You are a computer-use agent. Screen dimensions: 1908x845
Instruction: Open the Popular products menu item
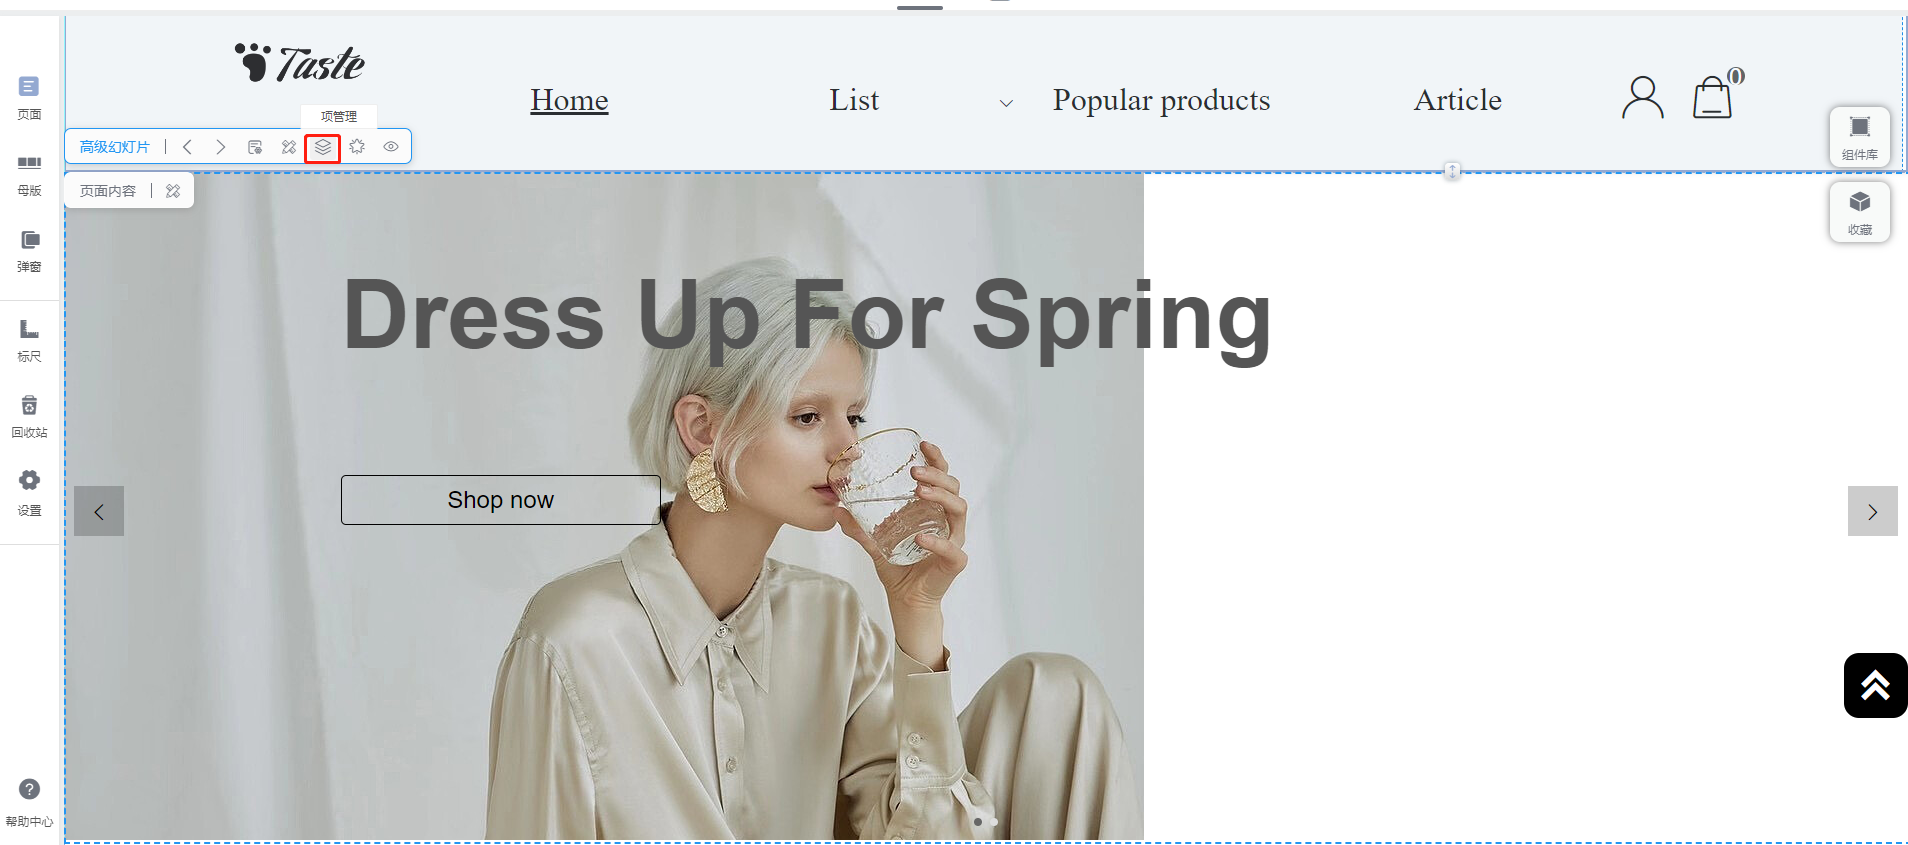click(1161, 100)
